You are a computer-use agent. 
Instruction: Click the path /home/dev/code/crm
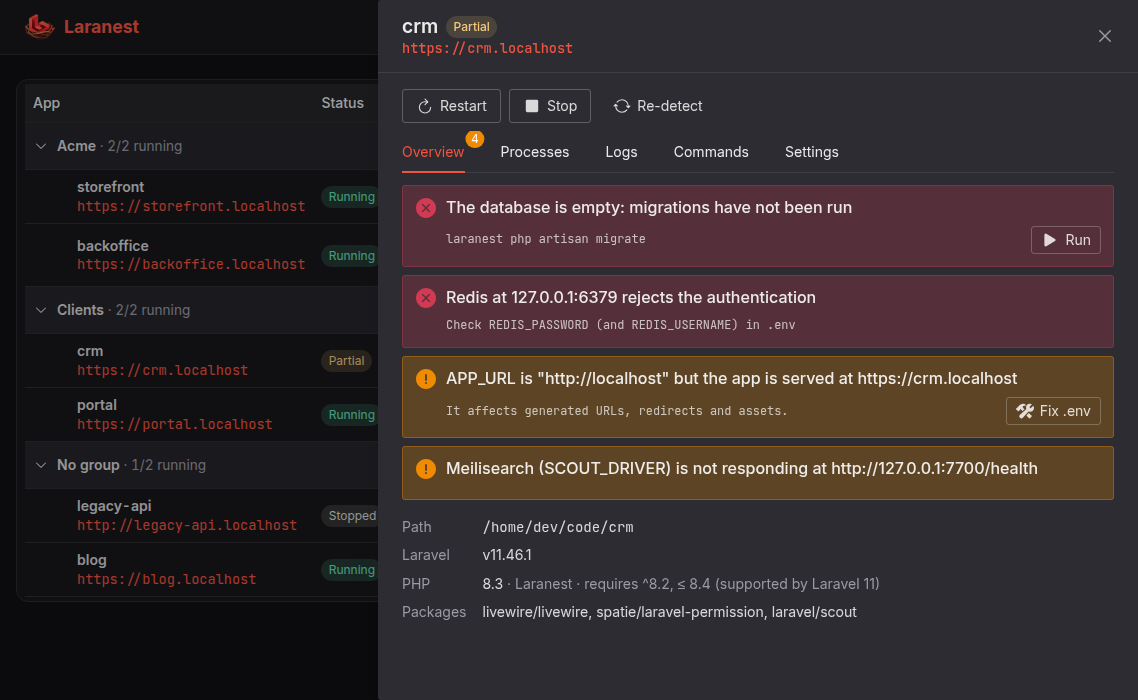(558, 528)
